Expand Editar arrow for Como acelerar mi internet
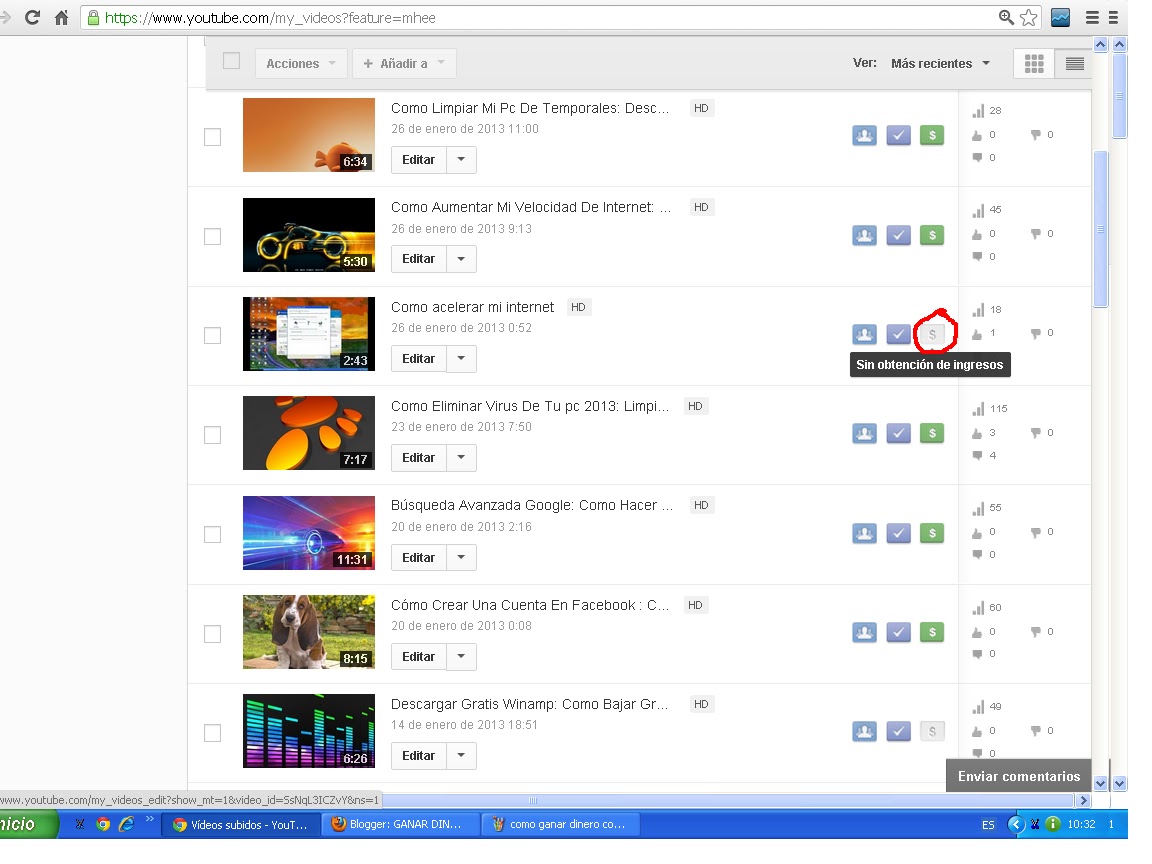 (461, 359)
